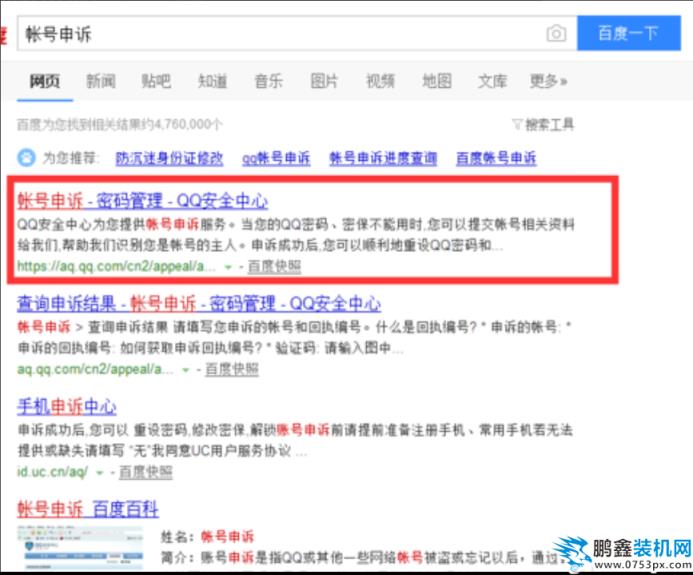Open the 视频 tab
Screen dimensions: 693x575
point(381,81)
